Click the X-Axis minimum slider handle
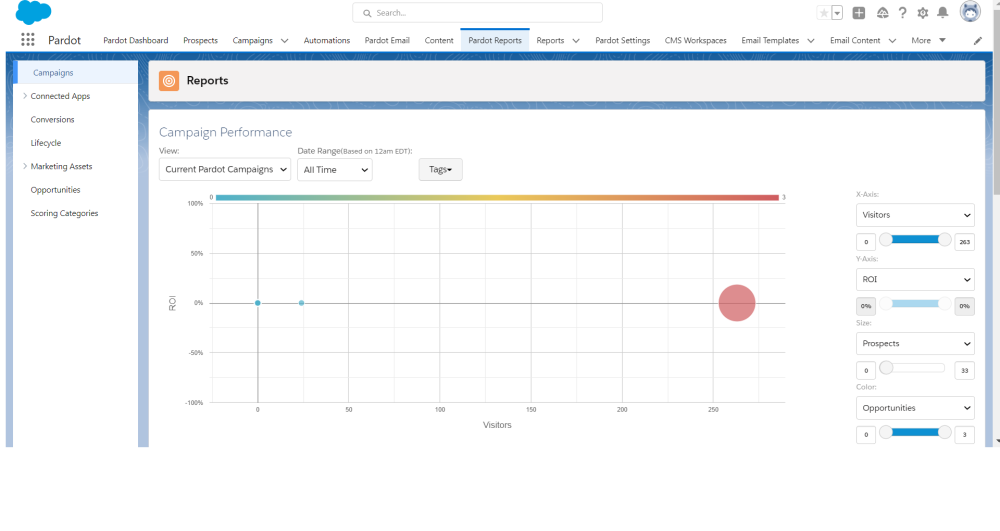Viewport: 1000px width, 531px height. (886, 240)
